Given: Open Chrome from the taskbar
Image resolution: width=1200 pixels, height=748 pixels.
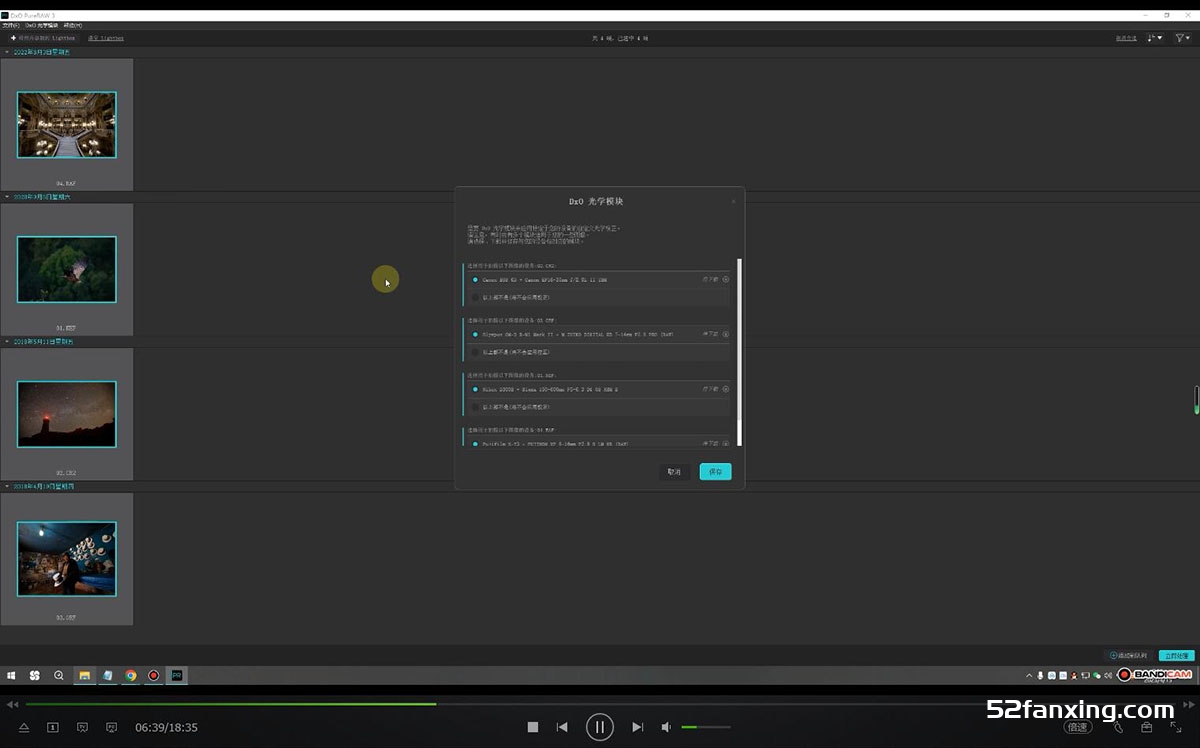Looking at the screenshot, I should click(131, 675).
